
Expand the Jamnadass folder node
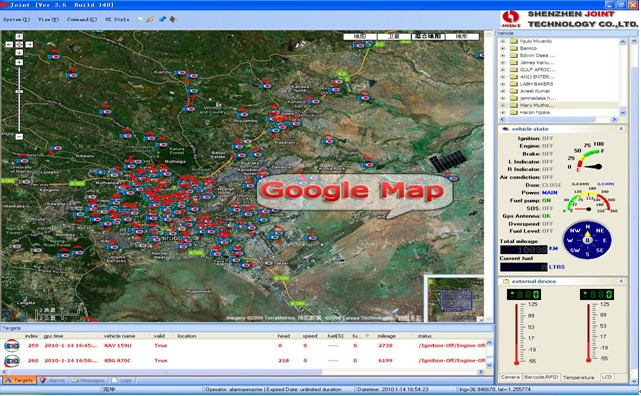pyautogui.click(x=503, y=98)
